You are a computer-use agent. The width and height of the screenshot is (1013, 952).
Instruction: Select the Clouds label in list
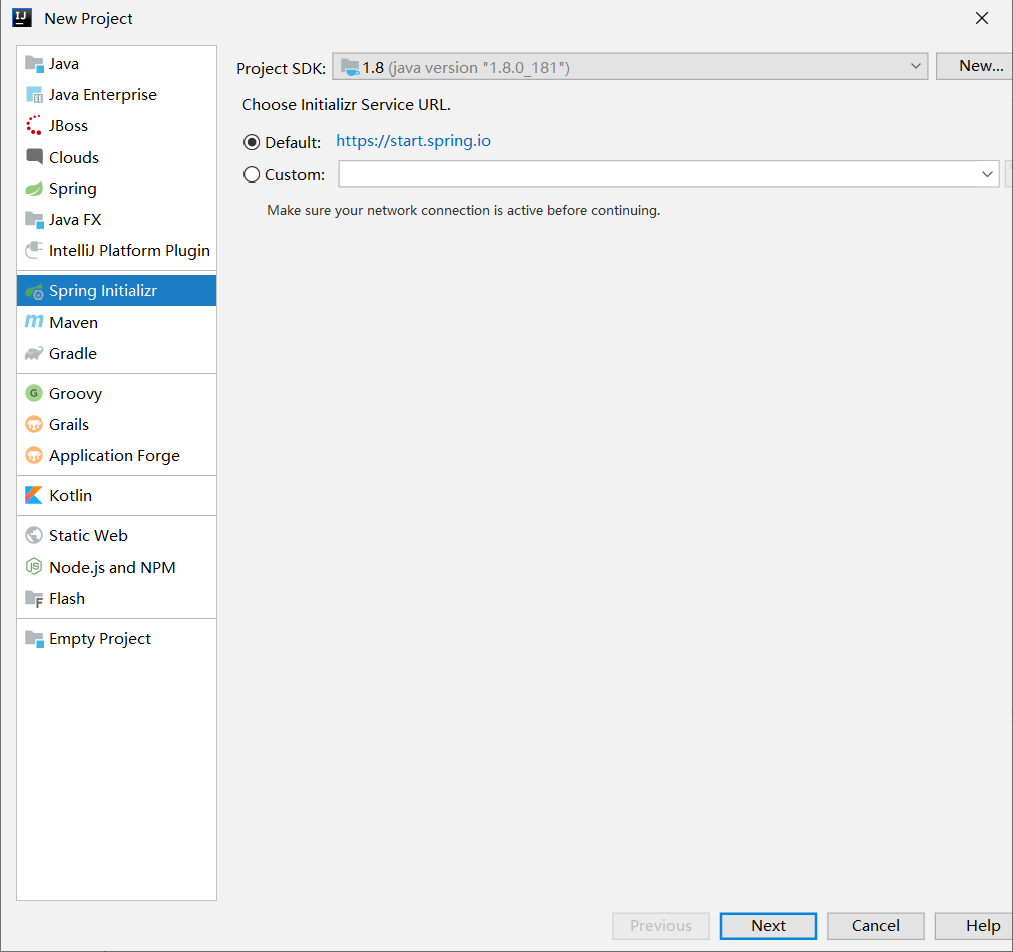pos(74,157)
